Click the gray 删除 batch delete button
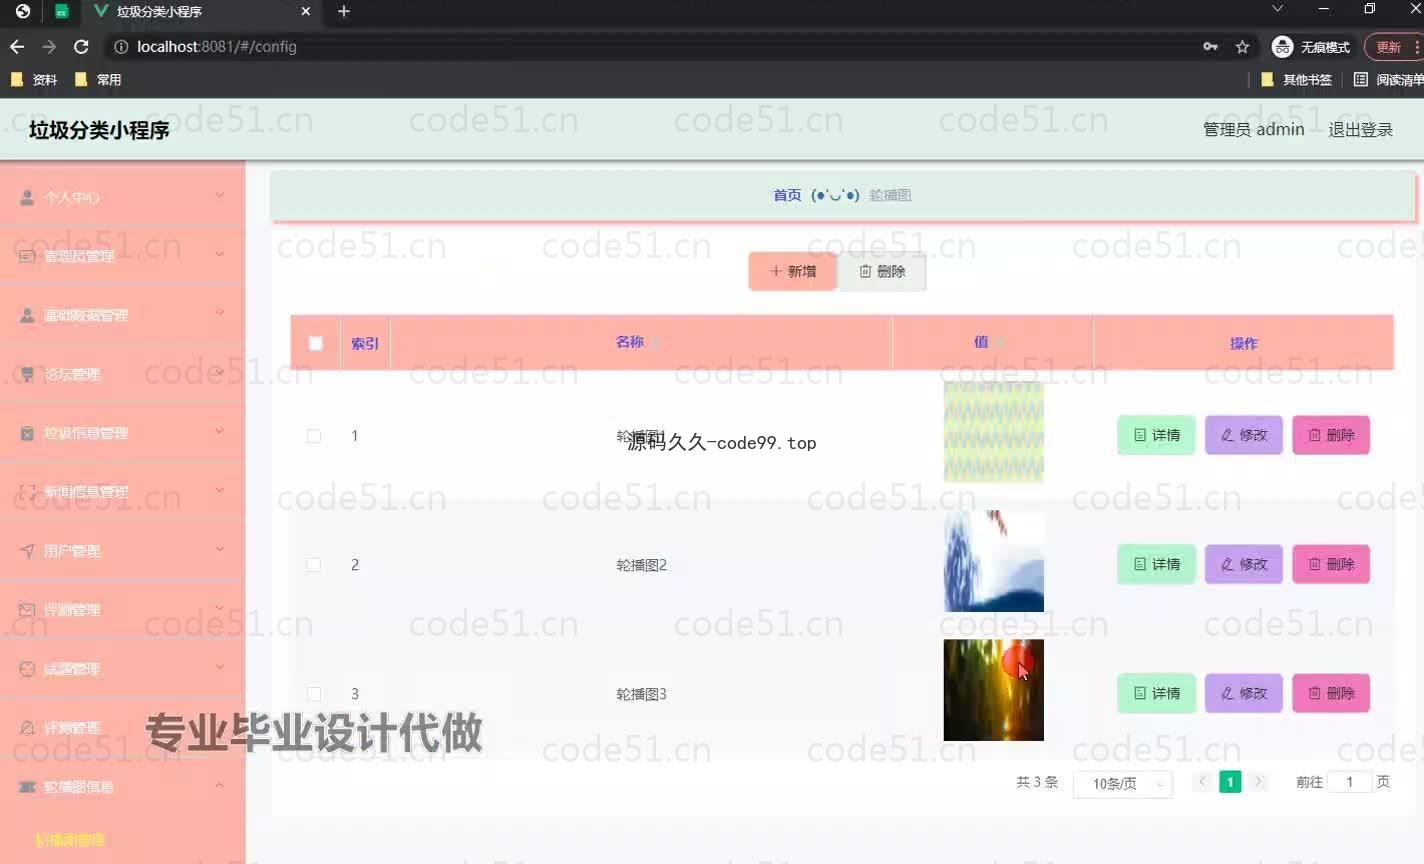Image resolution: width=1424 pixels, height=864 pixels. (x=882, y=271)
